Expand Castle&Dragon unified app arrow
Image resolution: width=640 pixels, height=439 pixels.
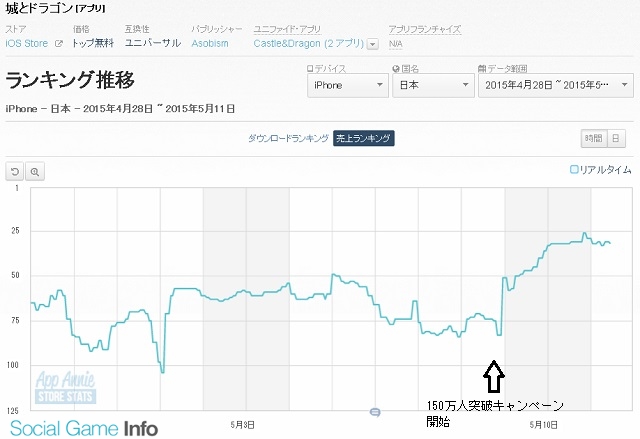pyautogui.click(x=373, y=44)
